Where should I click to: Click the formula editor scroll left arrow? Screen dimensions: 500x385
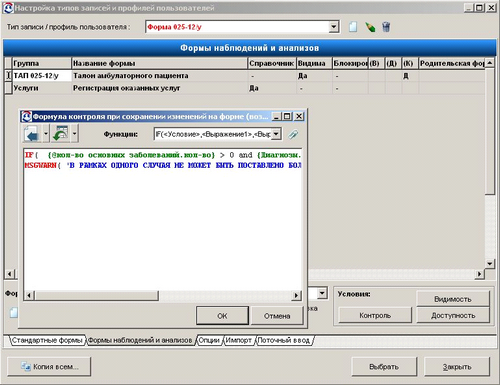click(29, 295)
